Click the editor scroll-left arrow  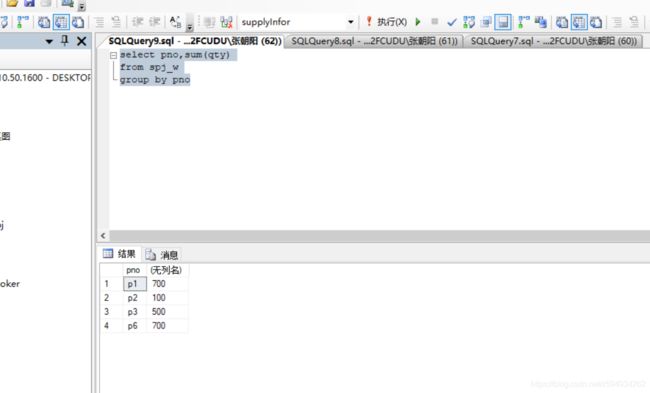point(103,236)
